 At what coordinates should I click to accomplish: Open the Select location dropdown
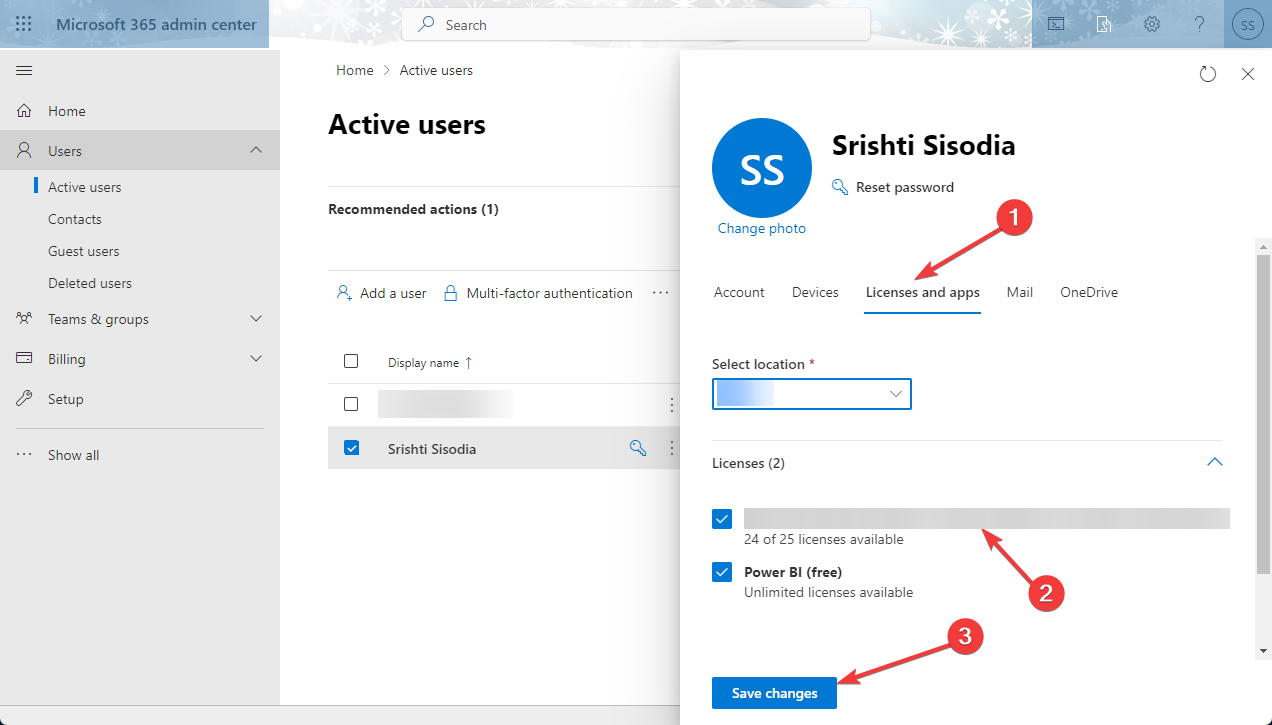point(812,394)
